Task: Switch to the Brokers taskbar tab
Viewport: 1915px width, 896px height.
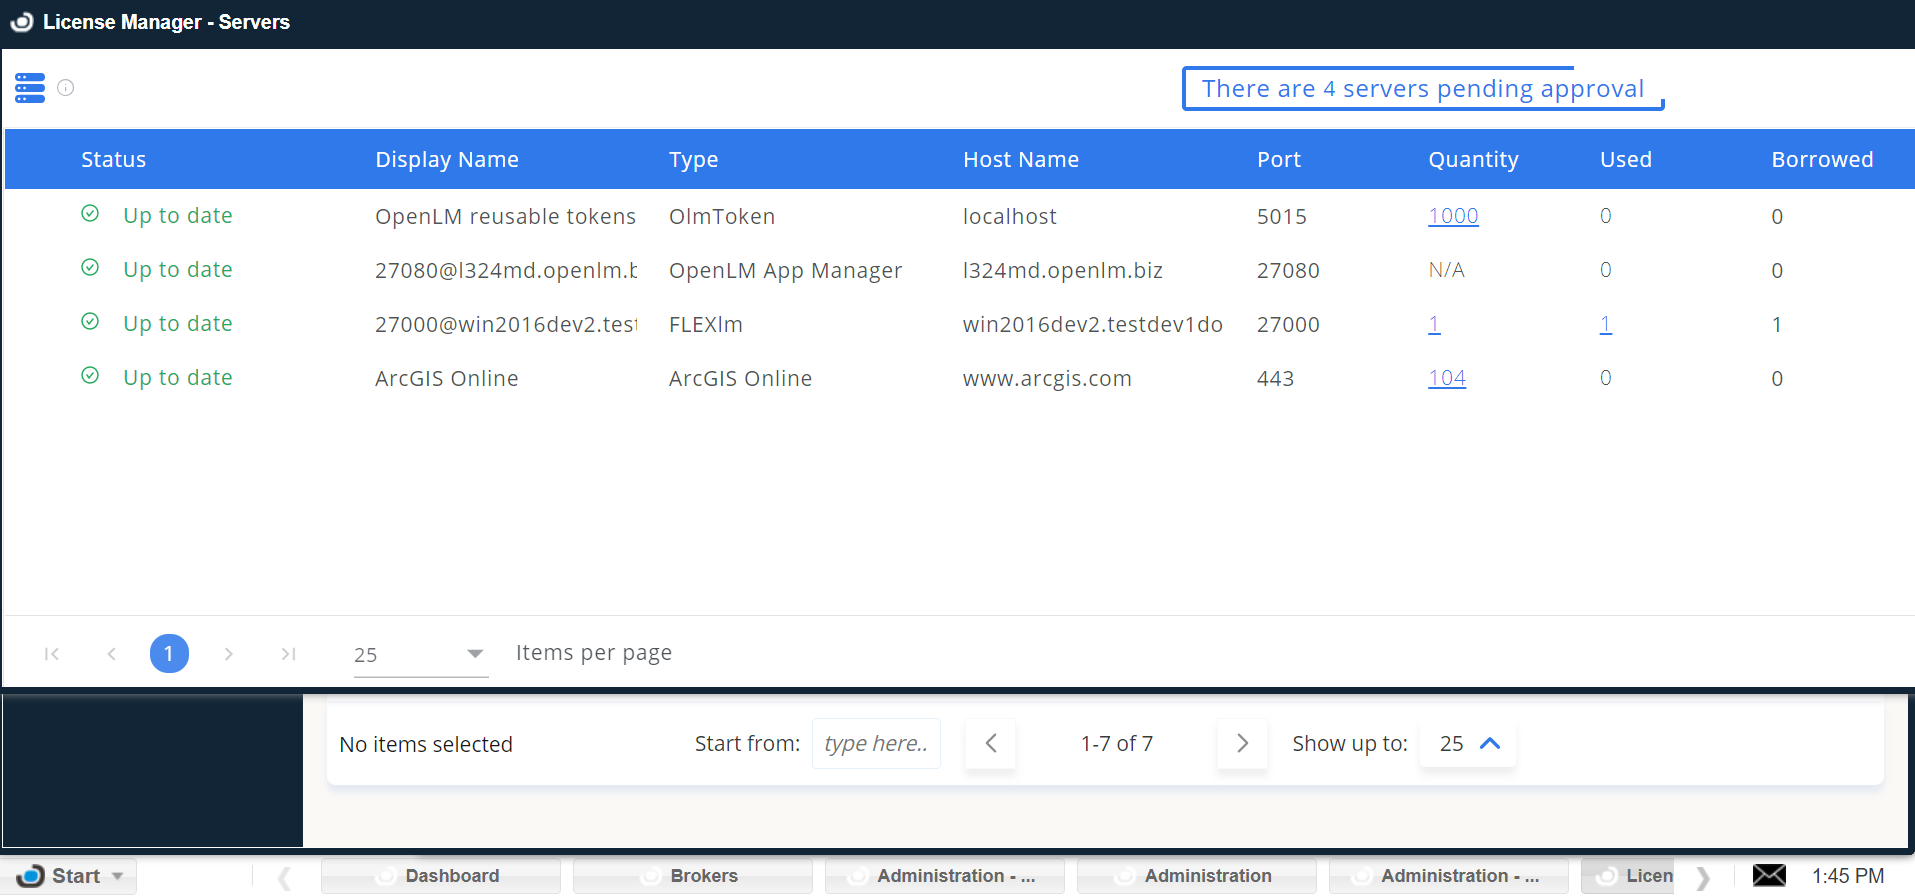Action: (x=693, y=876)
